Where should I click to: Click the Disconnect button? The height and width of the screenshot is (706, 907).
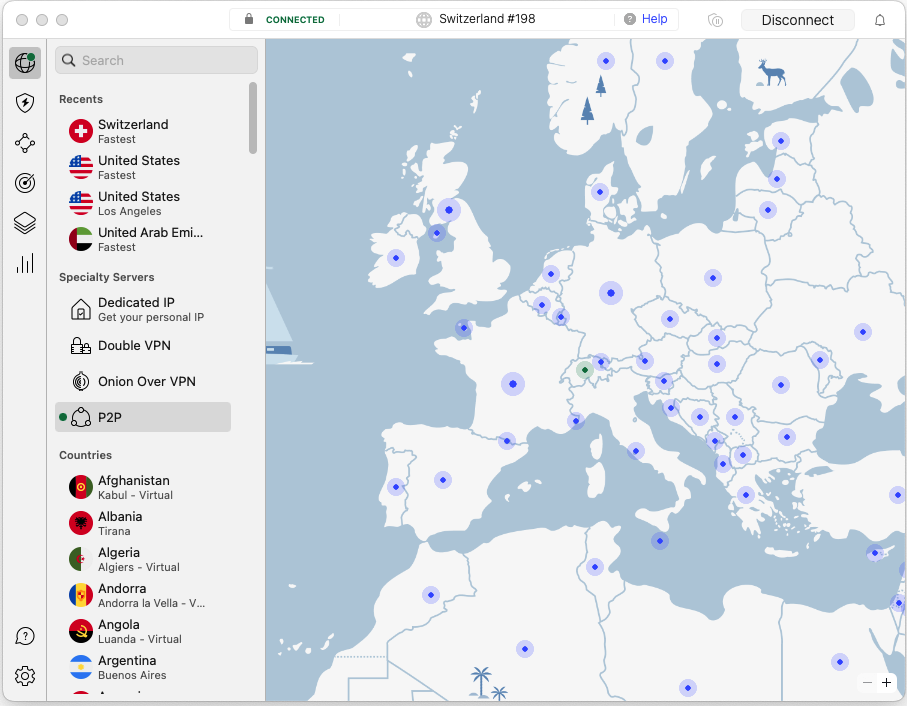pyautogui.click(x=798, y=20)
